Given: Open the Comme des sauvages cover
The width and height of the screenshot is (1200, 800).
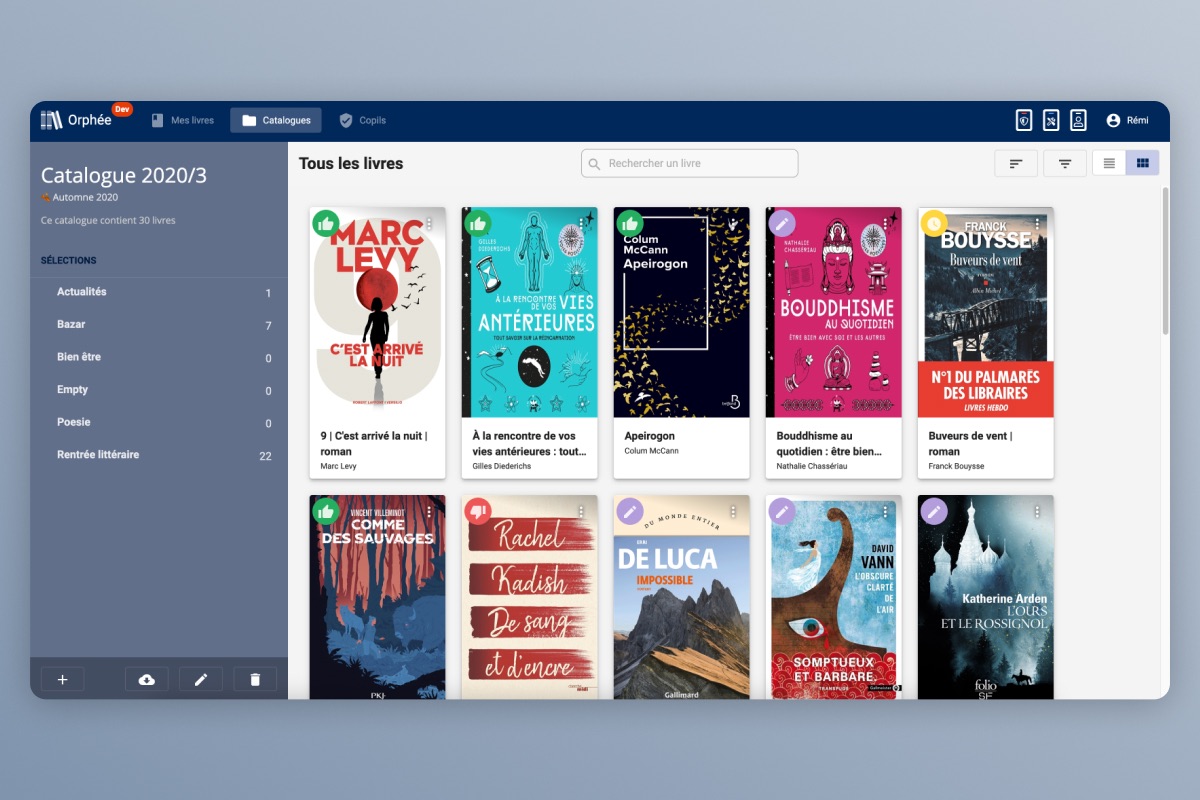Looking at the screenshot, I should click(378, 597).
